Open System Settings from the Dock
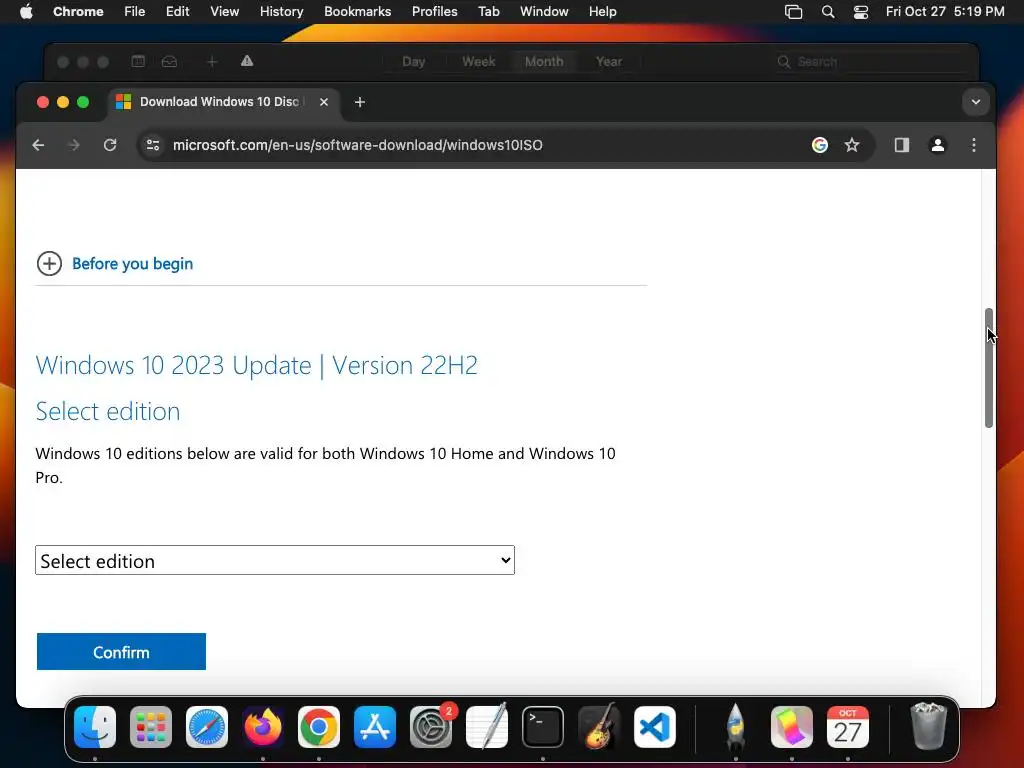The height and width of the screenshot is (768, 1024). (431, 727)
